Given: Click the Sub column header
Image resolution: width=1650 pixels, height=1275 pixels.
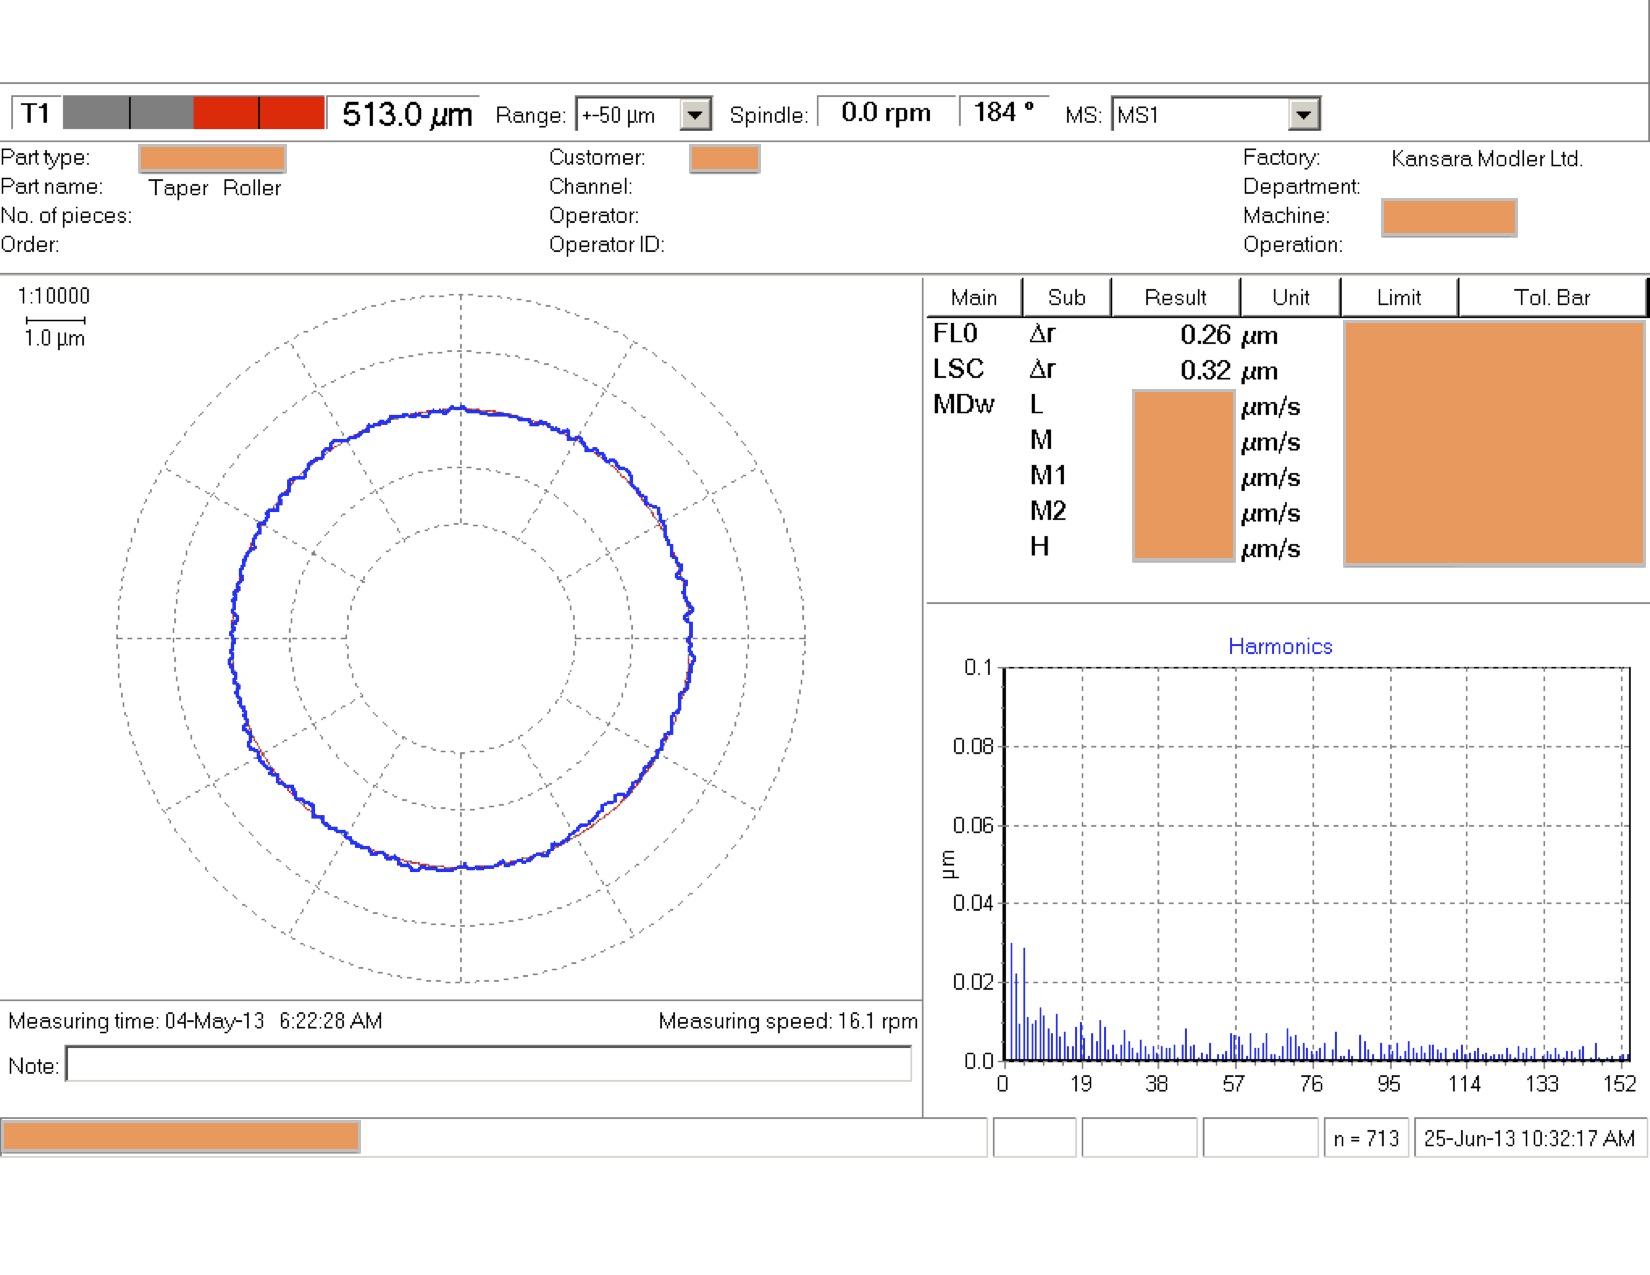Looking at the screenshot, I should (x=1066, y=297).
